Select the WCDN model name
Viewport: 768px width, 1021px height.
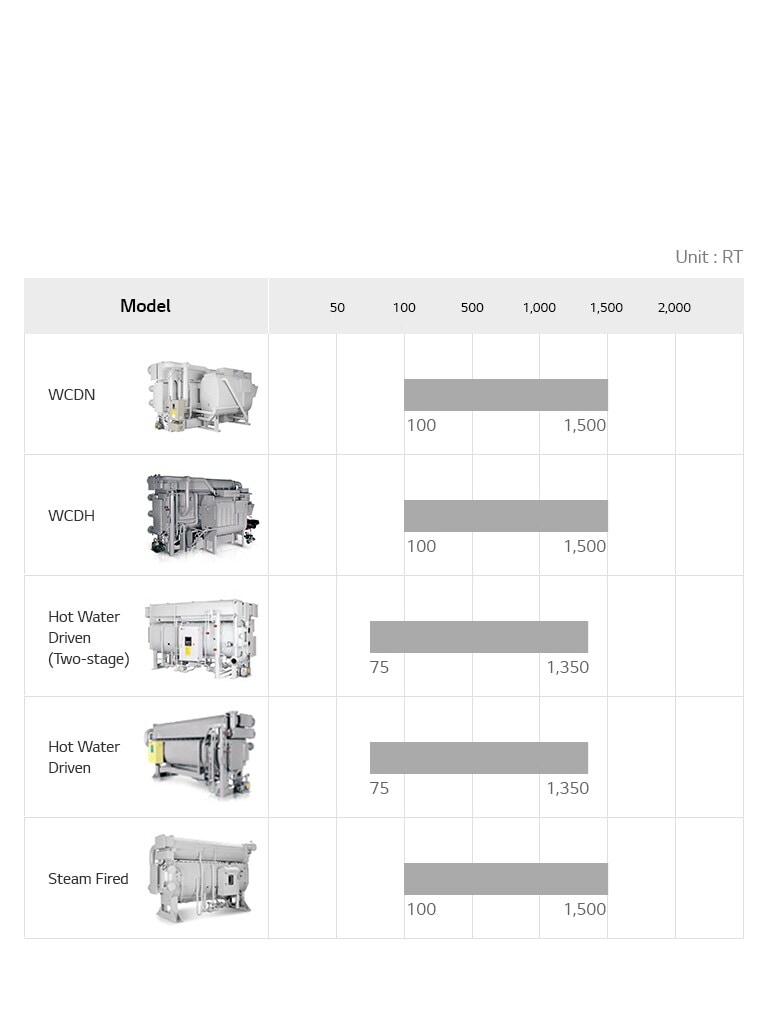tap(72, 395)
